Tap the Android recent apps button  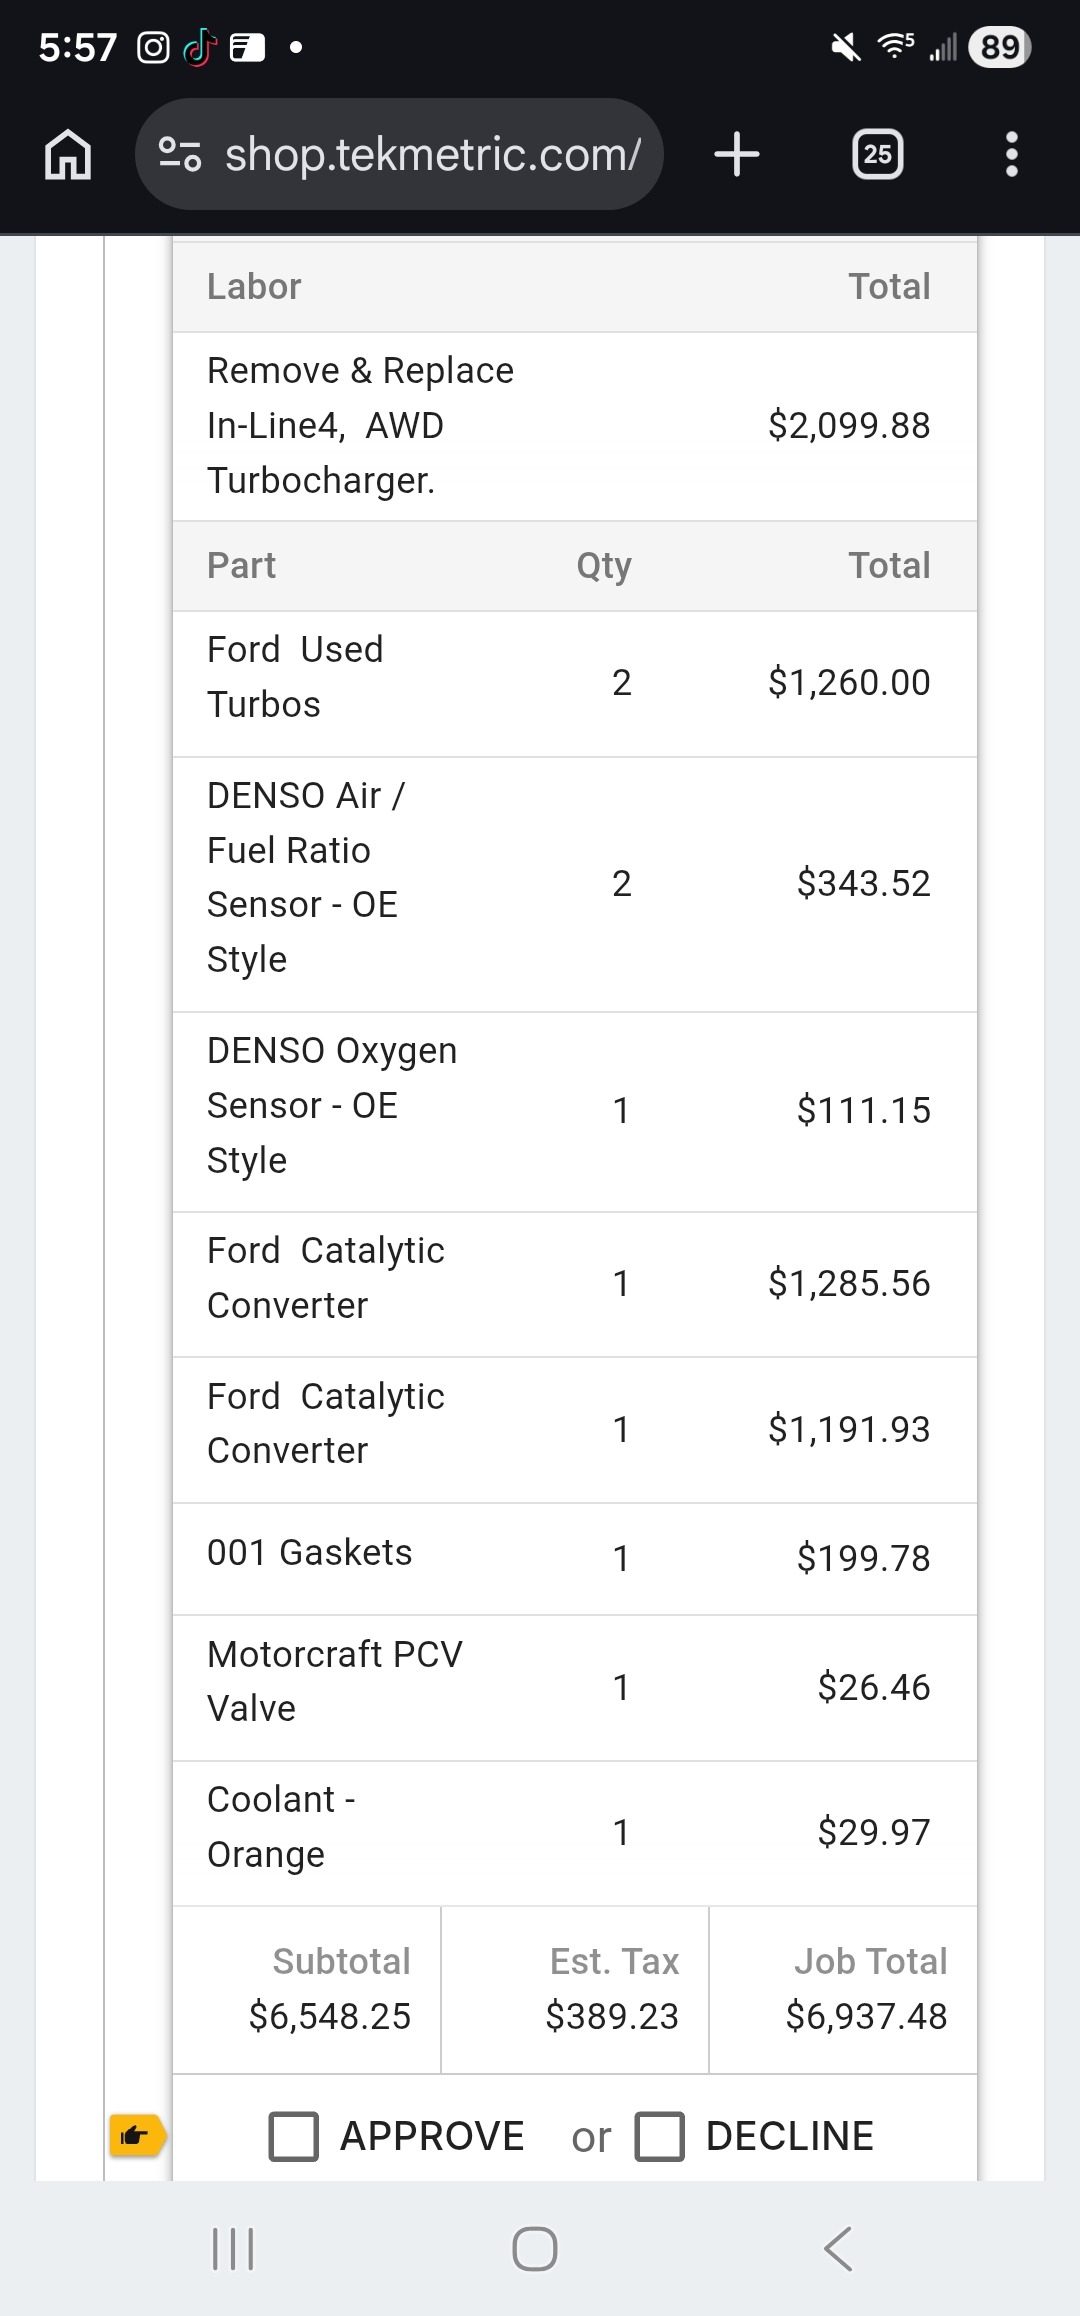tap(233, 2249)
